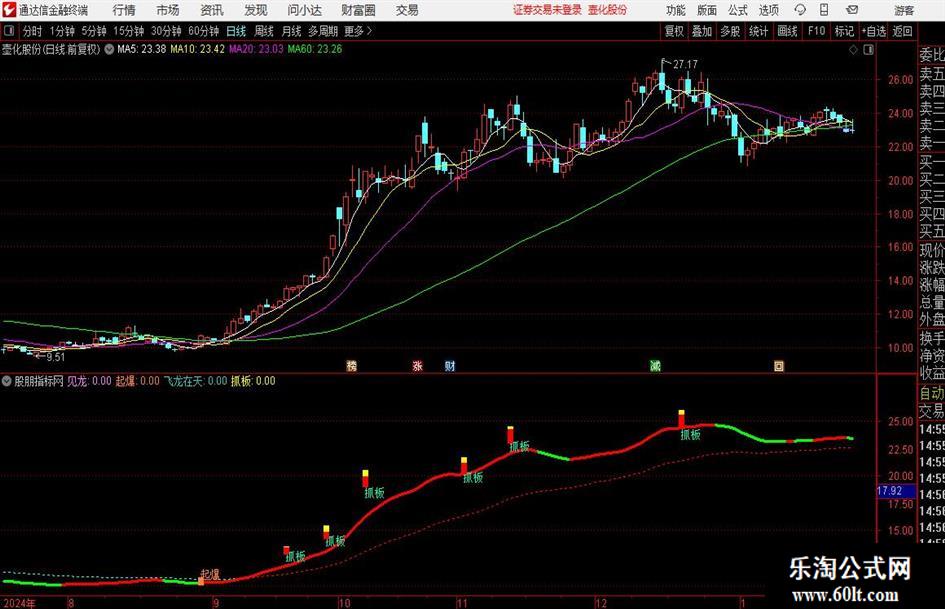
Task: Click the 统计 statistics button
Action: coord(758,31)
